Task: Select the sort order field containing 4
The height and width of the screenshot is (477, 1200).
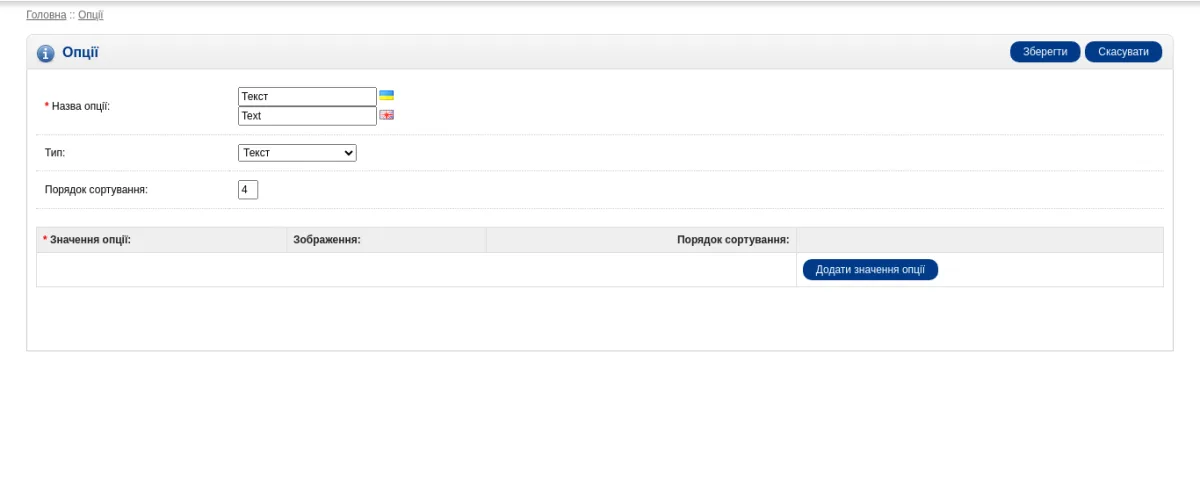Action: tap(248, 189)
